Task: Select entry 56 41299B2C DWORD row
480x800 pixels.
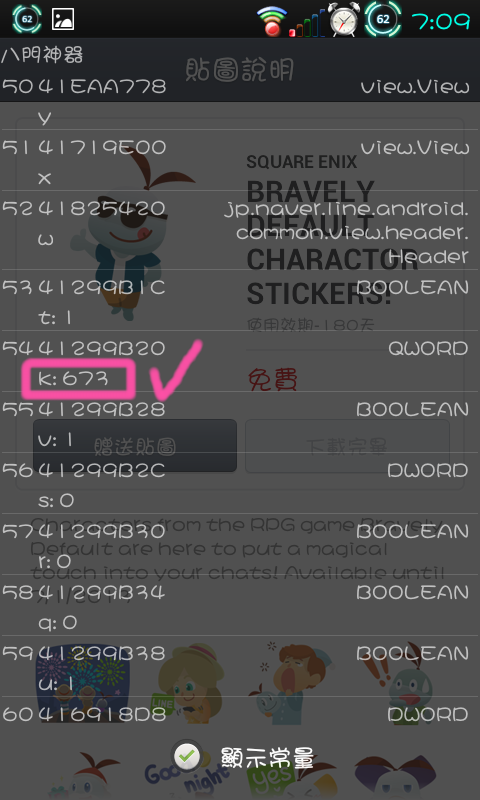Action: point(240,483)
